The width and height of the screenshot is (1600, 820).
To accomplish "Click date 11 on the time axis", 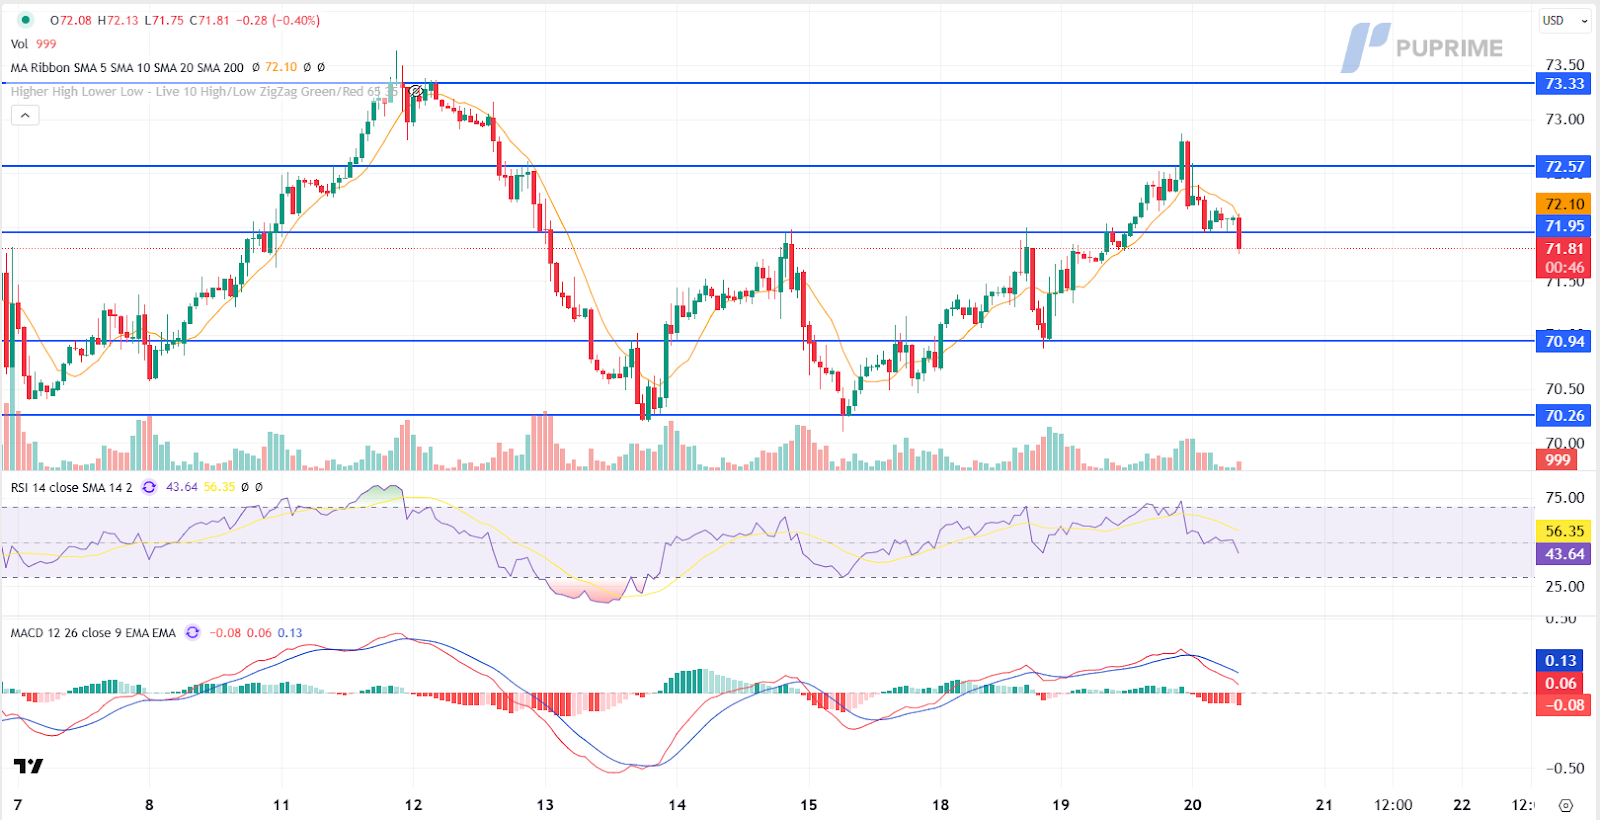I will pyautogui.click(x=281, y=805).
